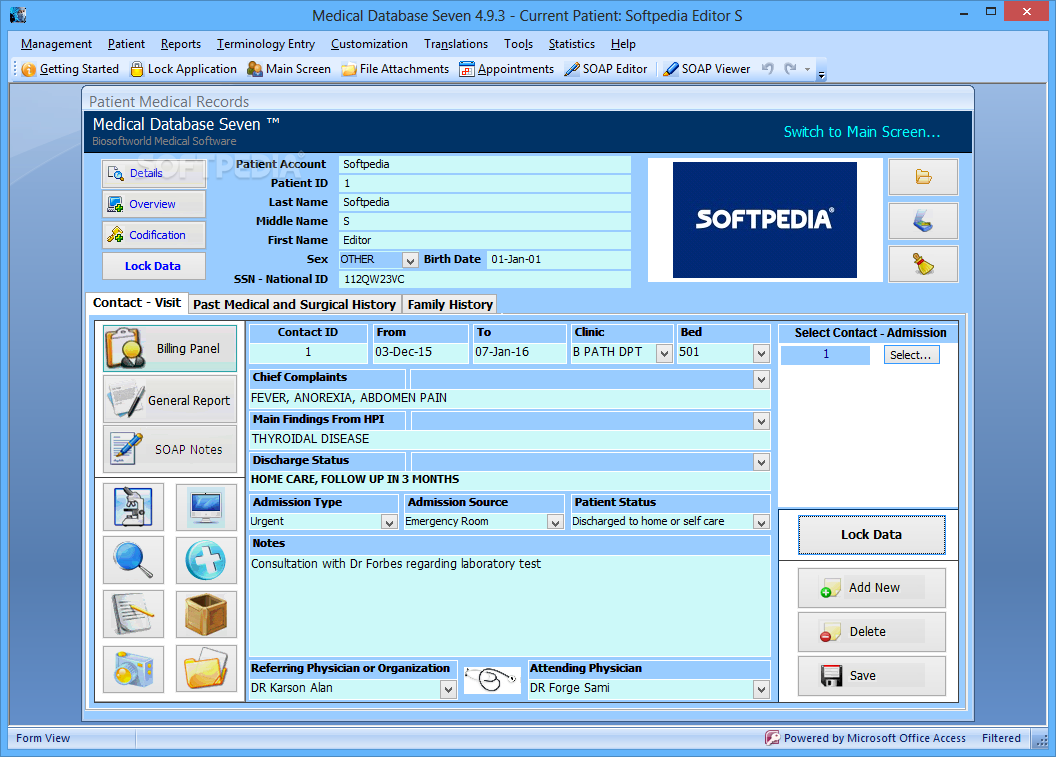Open patient Overview
1056x757 pixels.
(x=154, y=204)
